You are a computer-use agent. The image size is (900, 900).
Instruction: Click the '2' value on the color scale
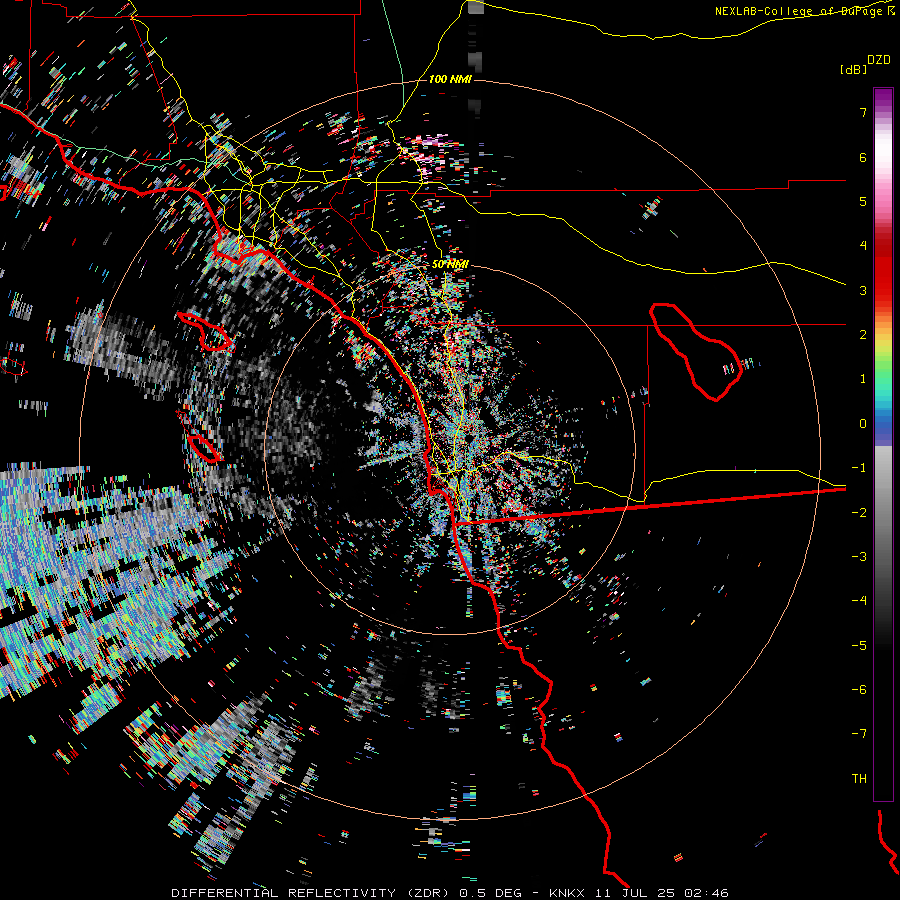(863, 335)
